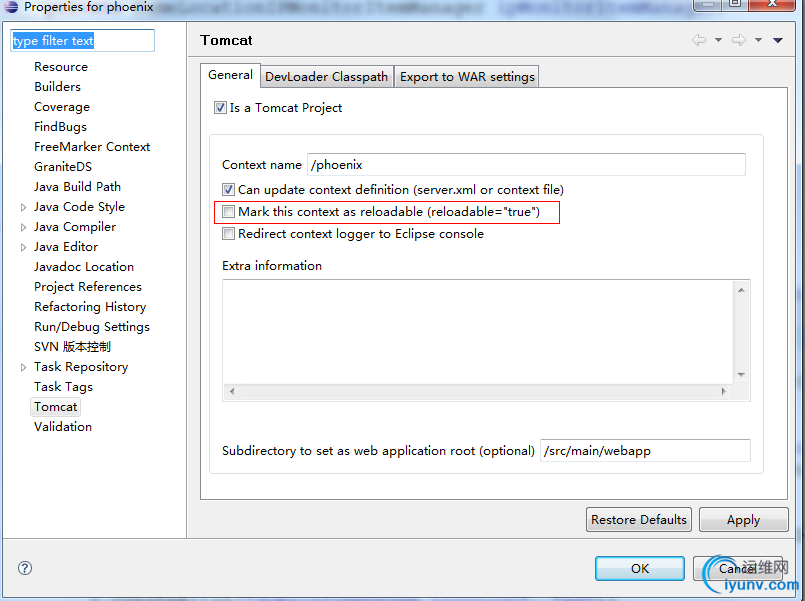Click the Context name field

[526, 165]
